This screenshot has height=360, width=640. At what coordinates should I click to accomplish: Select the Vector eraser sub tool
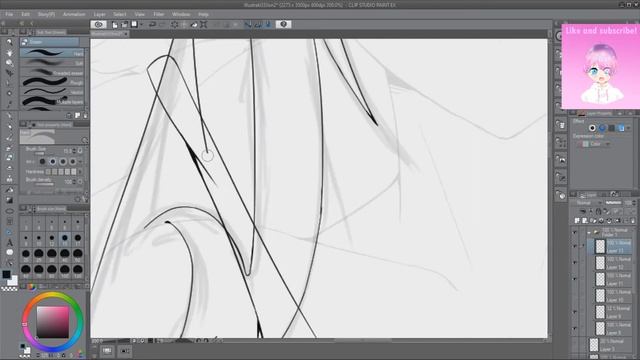pos(52,92)
